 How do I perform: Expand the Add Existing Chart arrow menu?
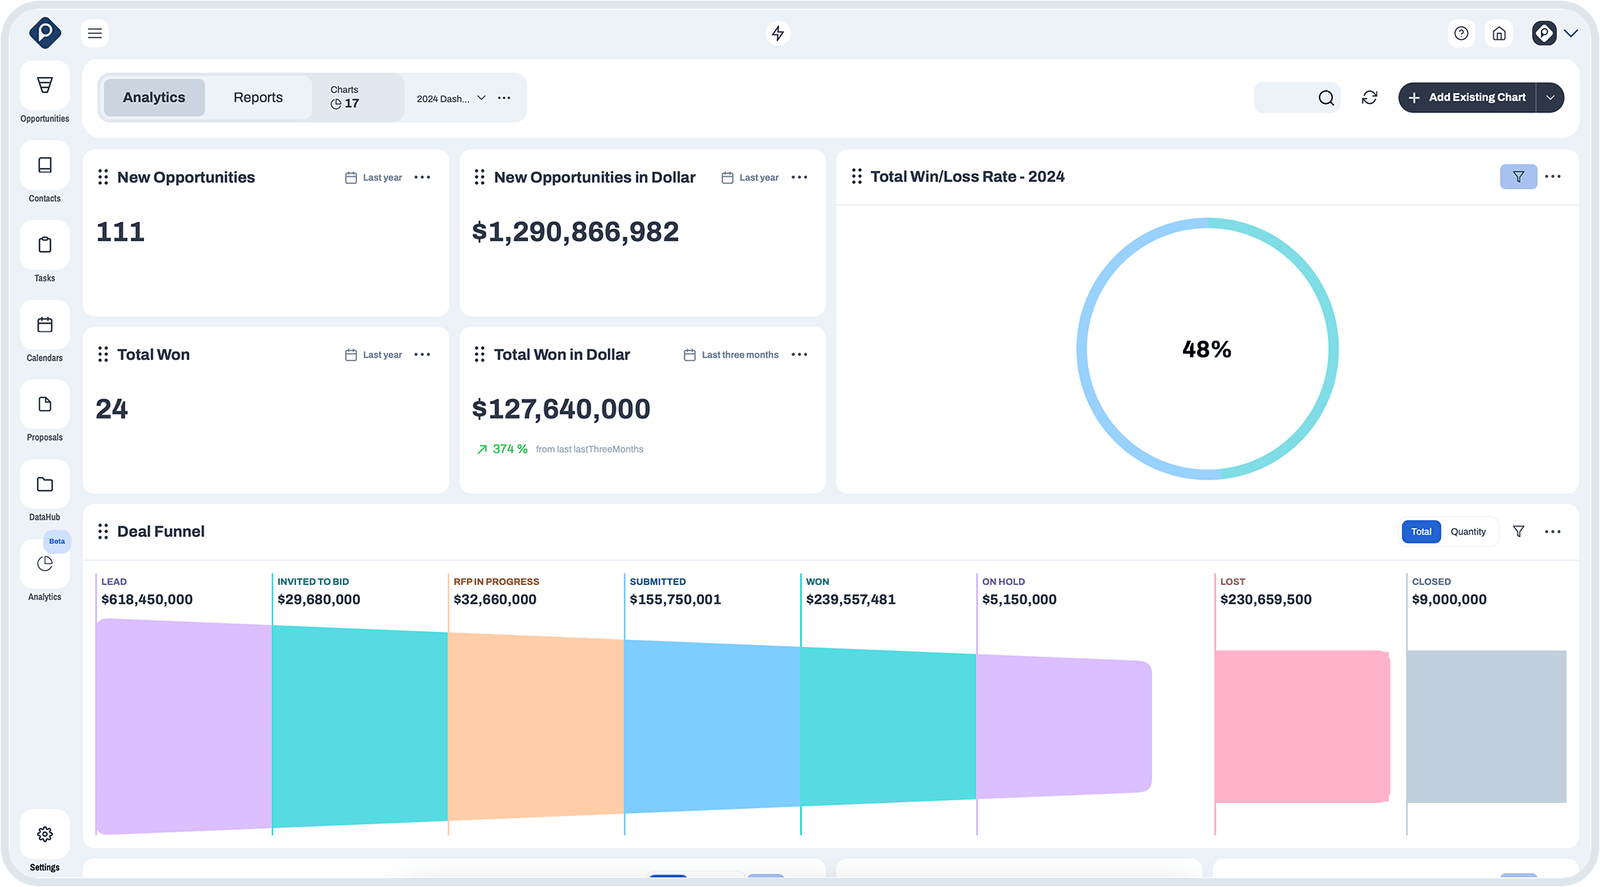click(x=1550, y=97)
